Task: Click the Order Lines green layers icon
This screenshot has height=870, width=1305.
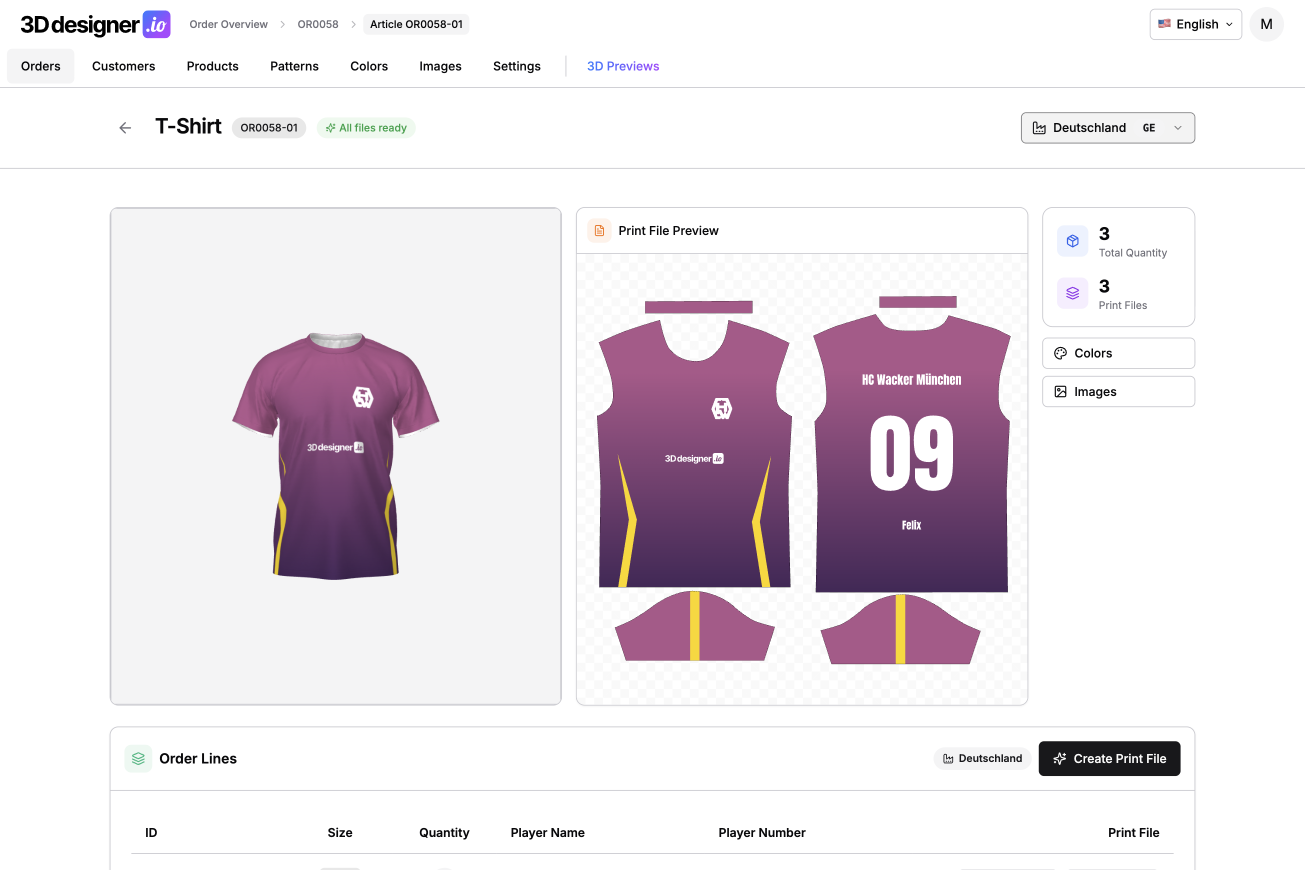Action: [138, 759]
